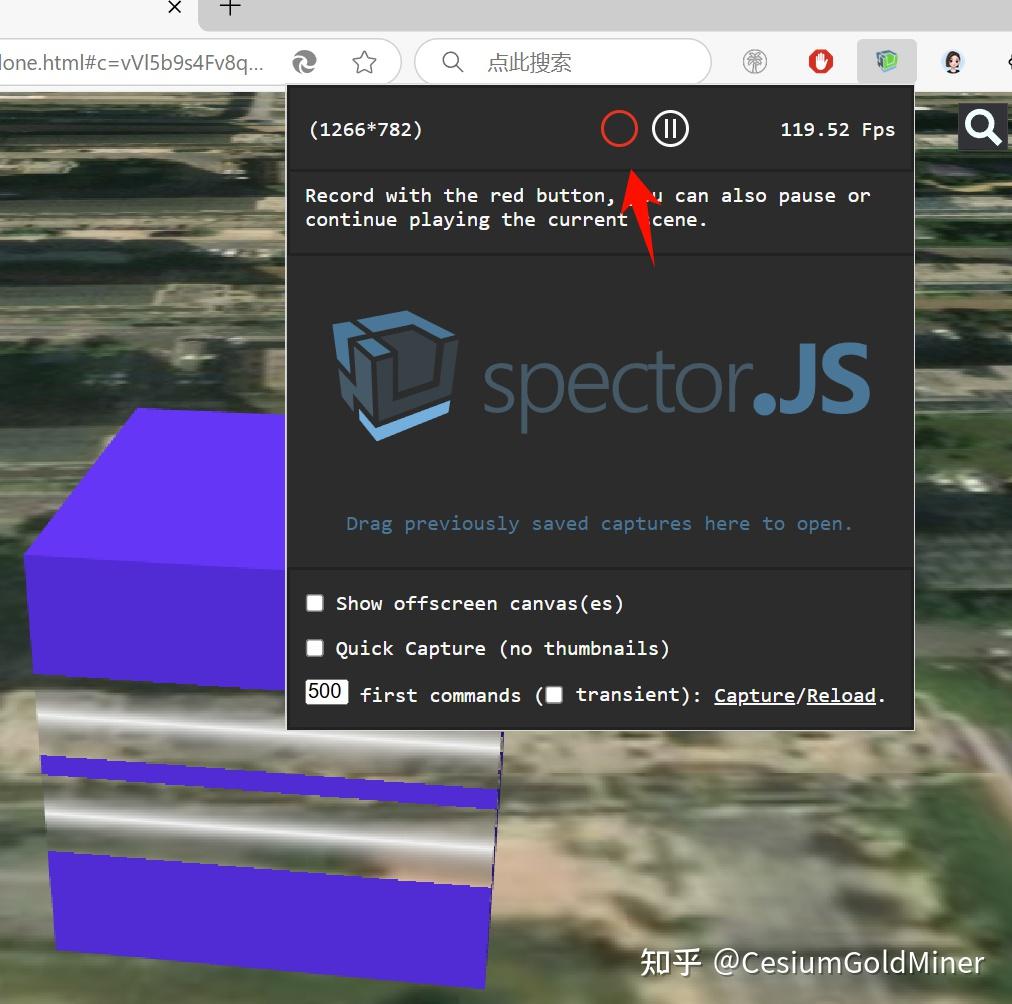Click the browser profile avatar icon
Image resolution: width=1012 pixels, height=1004 pixels.
point(953,61)
